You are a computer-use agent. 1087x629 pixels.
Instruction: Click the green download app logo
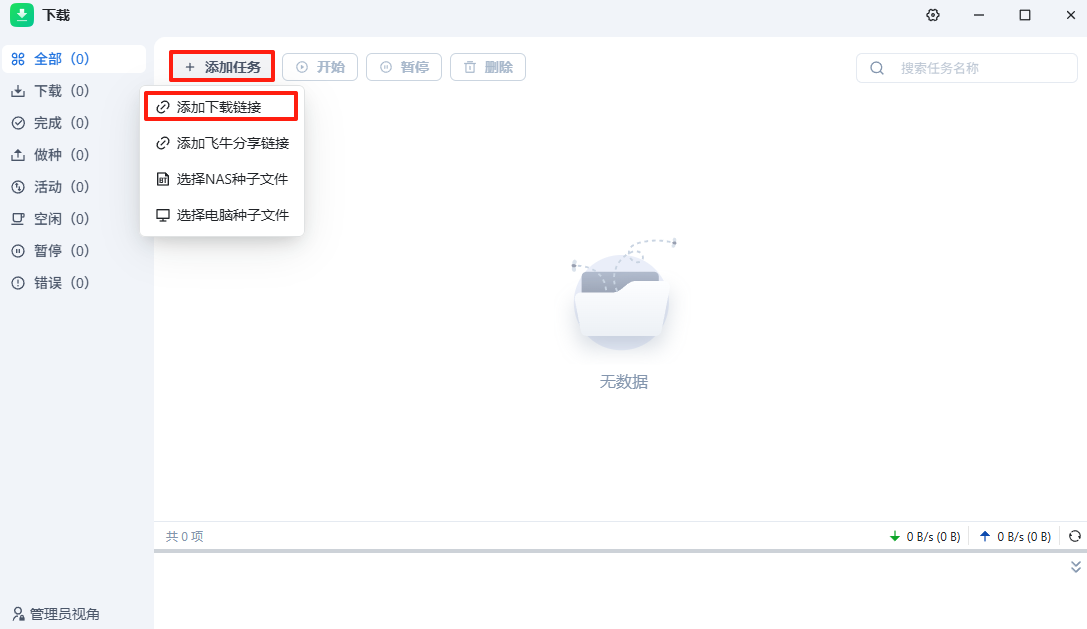(x=21, y=15)
